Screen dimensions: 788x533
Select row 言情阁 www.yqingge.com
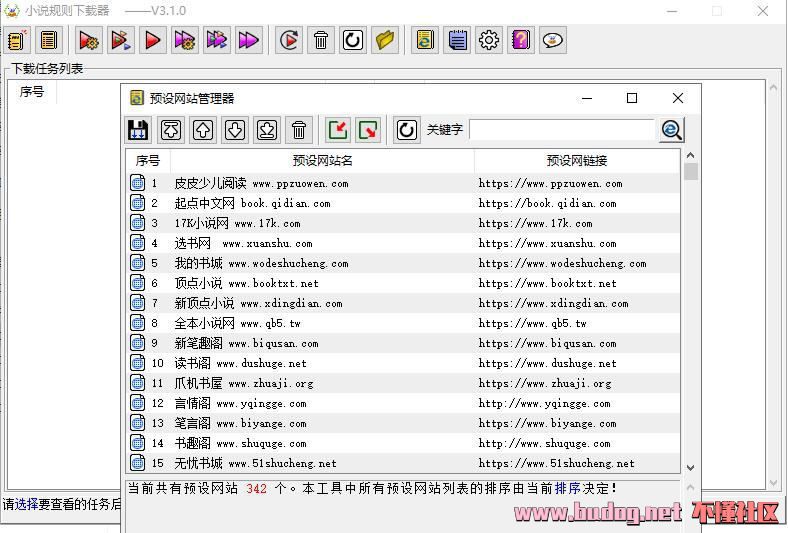pos(403,403)
